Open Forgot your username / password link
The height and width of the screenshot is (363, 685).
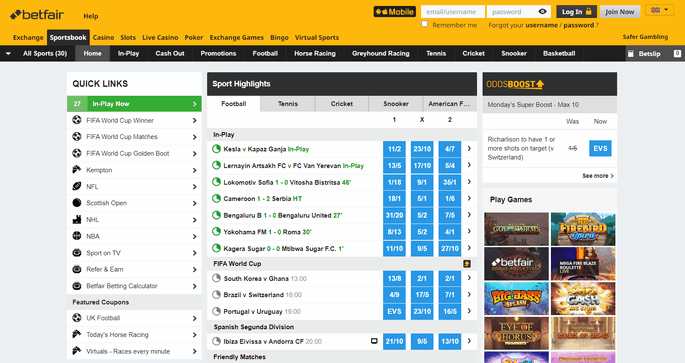(543, 25)
